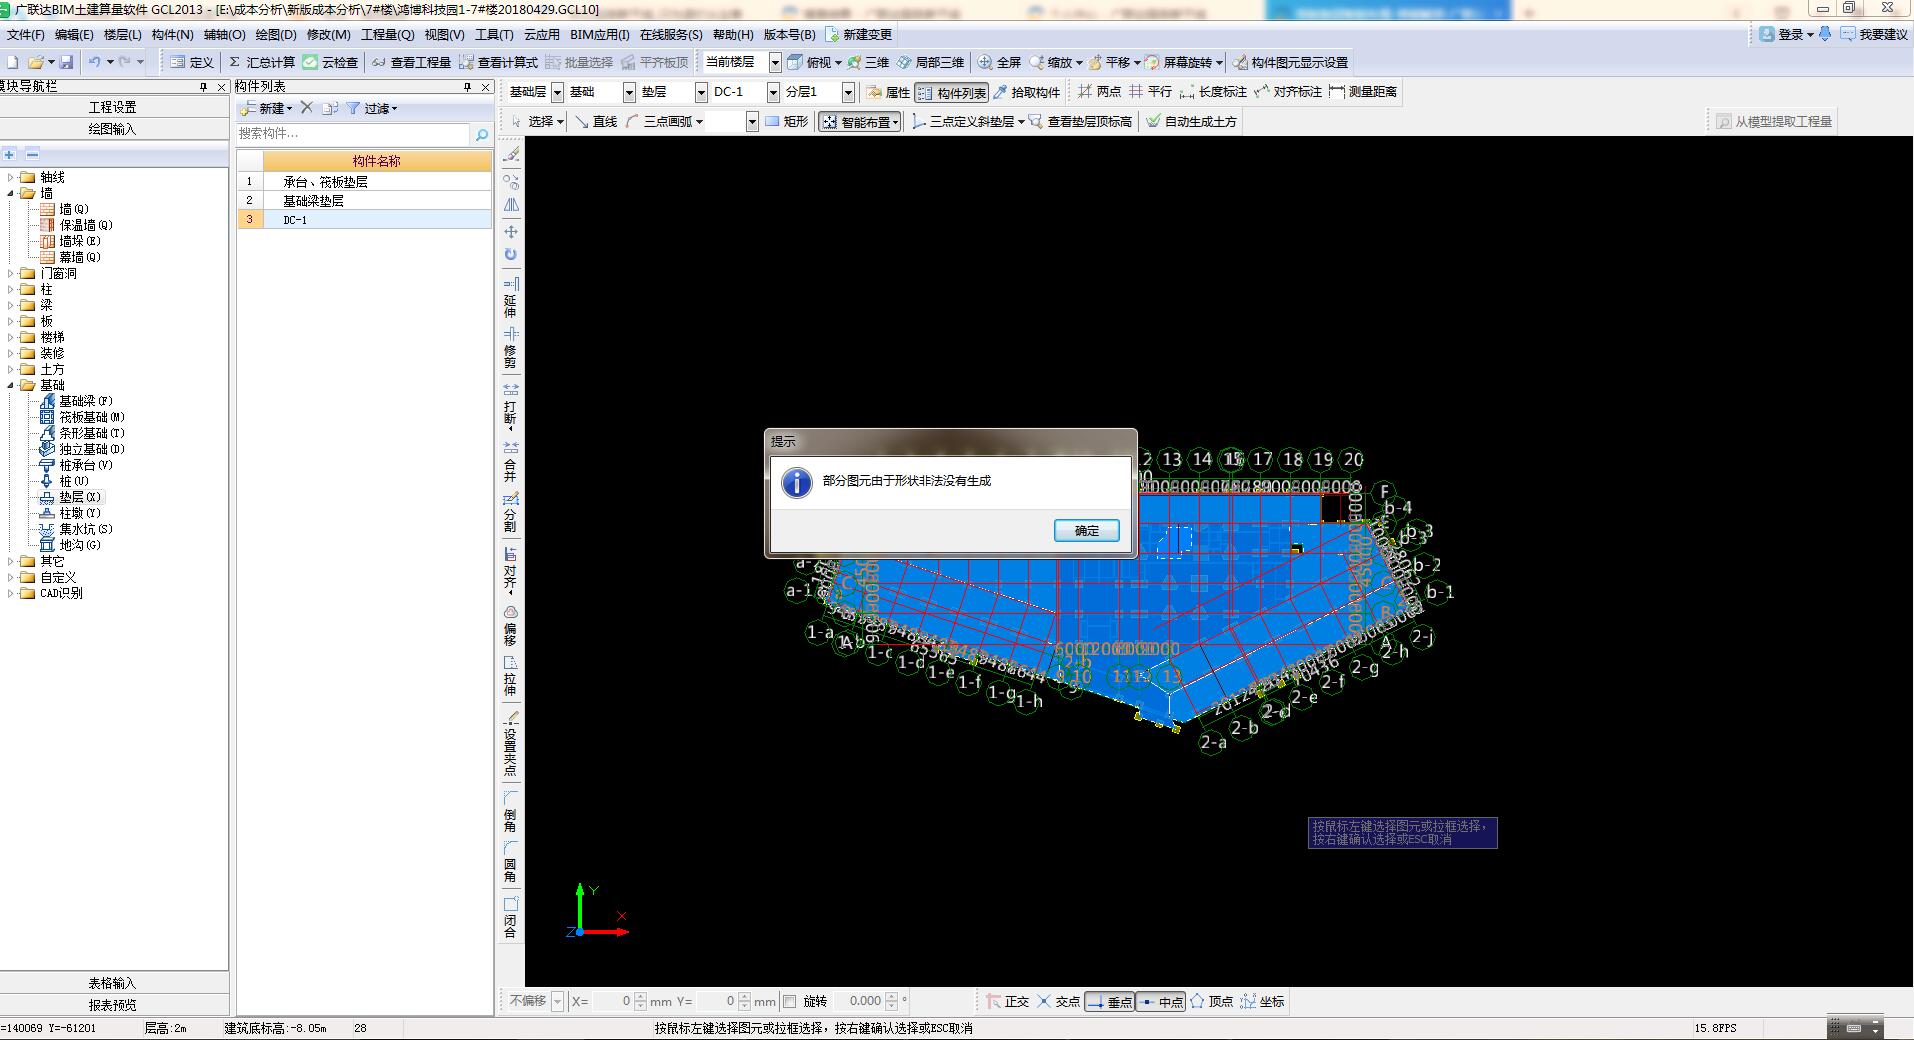Open 基础层 floor selector dropdown
1914x1040 pixels.
(557, 92)
